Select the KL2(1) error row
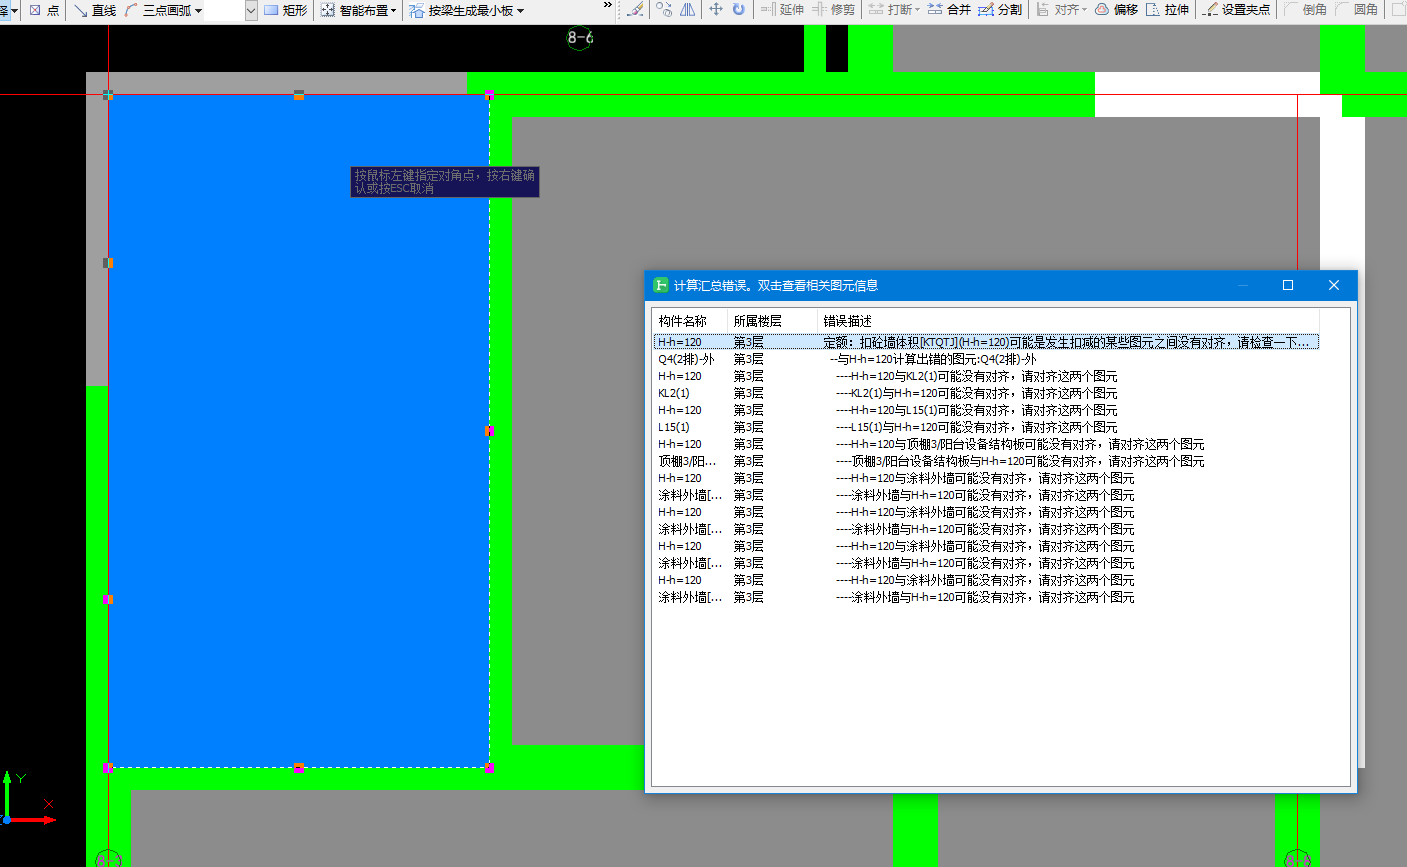Screen dimensions: 1407x867 pyautogui.click(x=986, y=393)
